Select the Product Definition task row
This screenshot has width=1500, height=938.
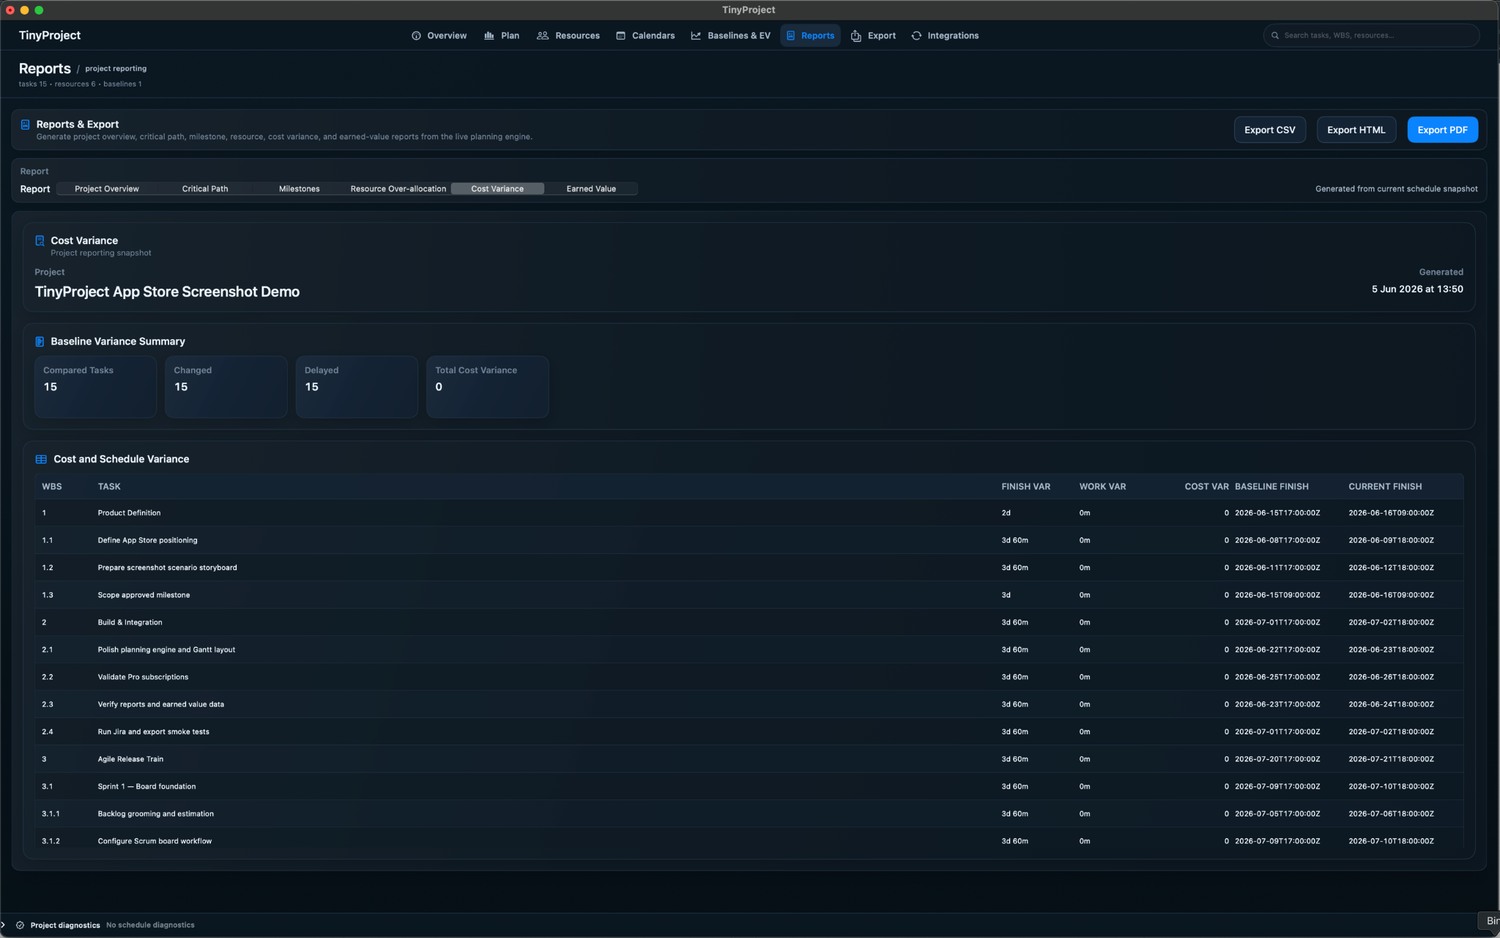pyautogui.click(x=749, y=513)
